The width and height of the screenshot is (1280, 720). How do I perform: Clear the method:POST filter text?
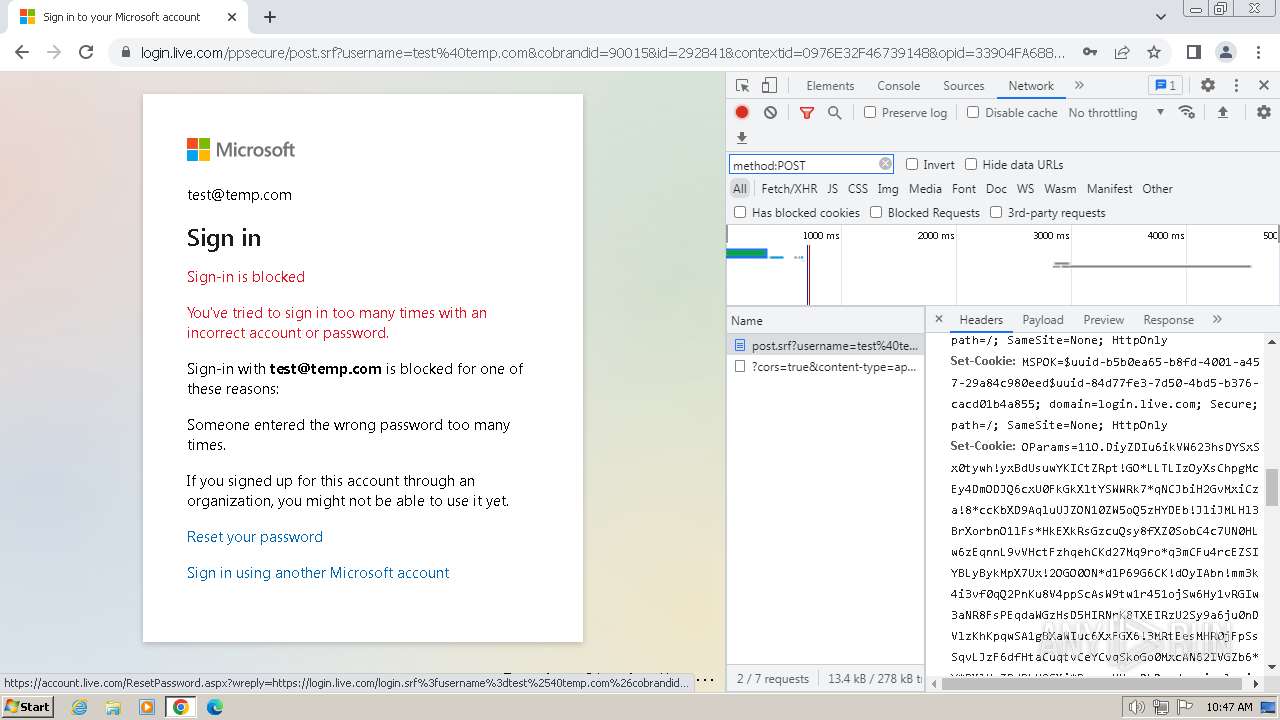pos(885,164)
